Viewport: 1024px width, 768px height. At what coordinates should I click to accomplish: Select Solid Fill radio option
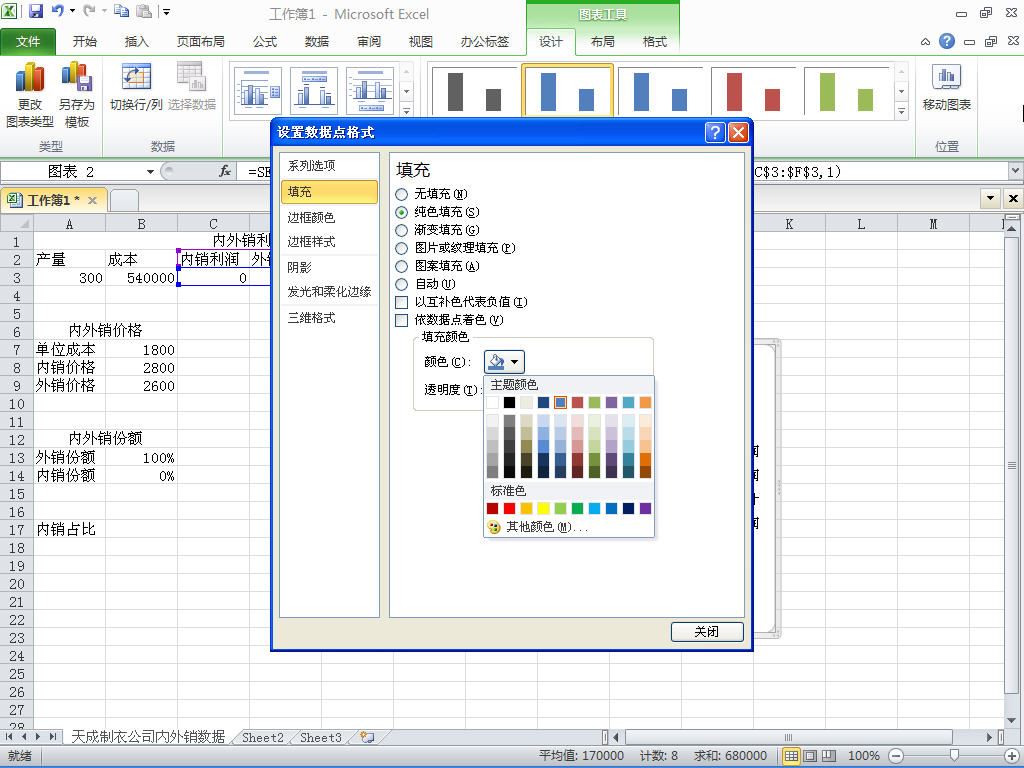pos(402,212)
